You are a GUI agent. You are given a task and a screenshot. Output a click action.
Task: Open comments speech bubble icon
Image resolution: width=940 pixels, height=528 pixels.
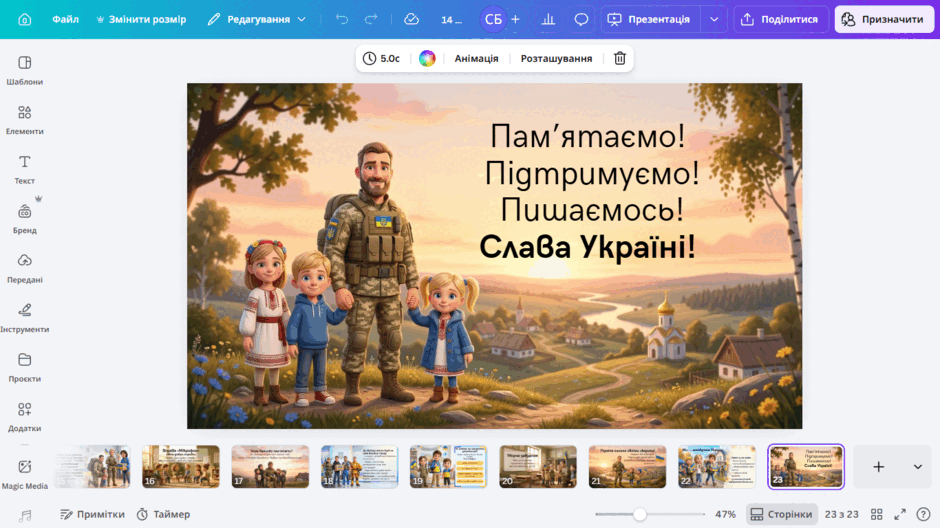[581, 19]
